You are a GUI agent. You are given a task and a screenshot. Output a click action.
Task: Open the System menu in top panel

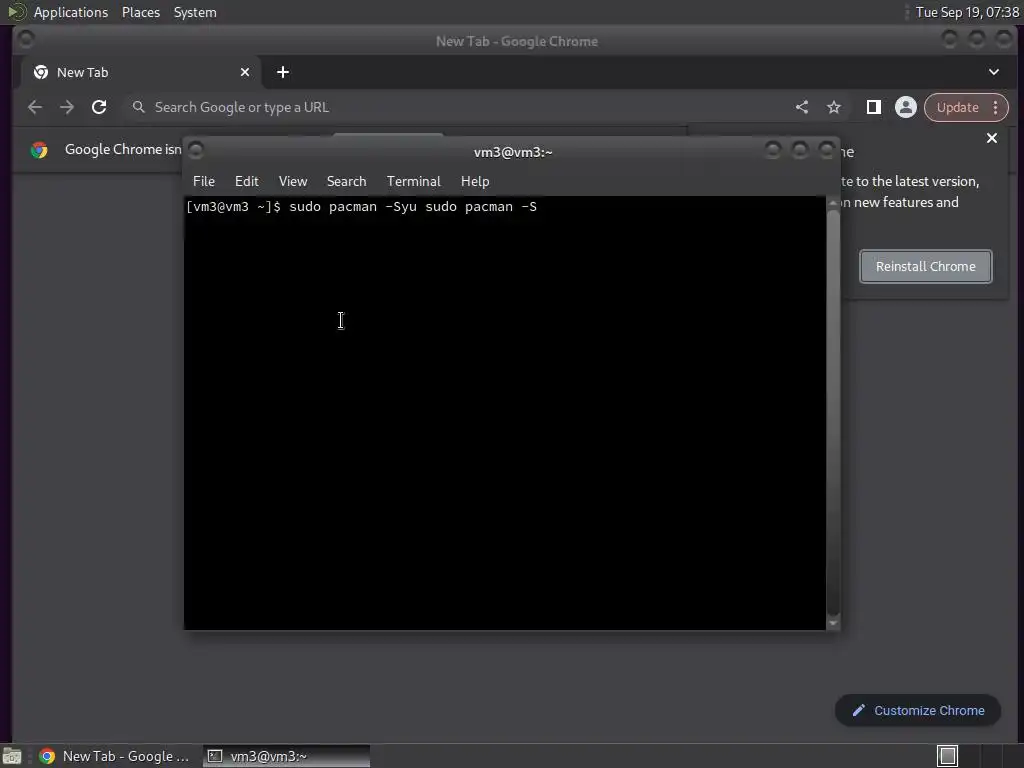coord(195,12)
